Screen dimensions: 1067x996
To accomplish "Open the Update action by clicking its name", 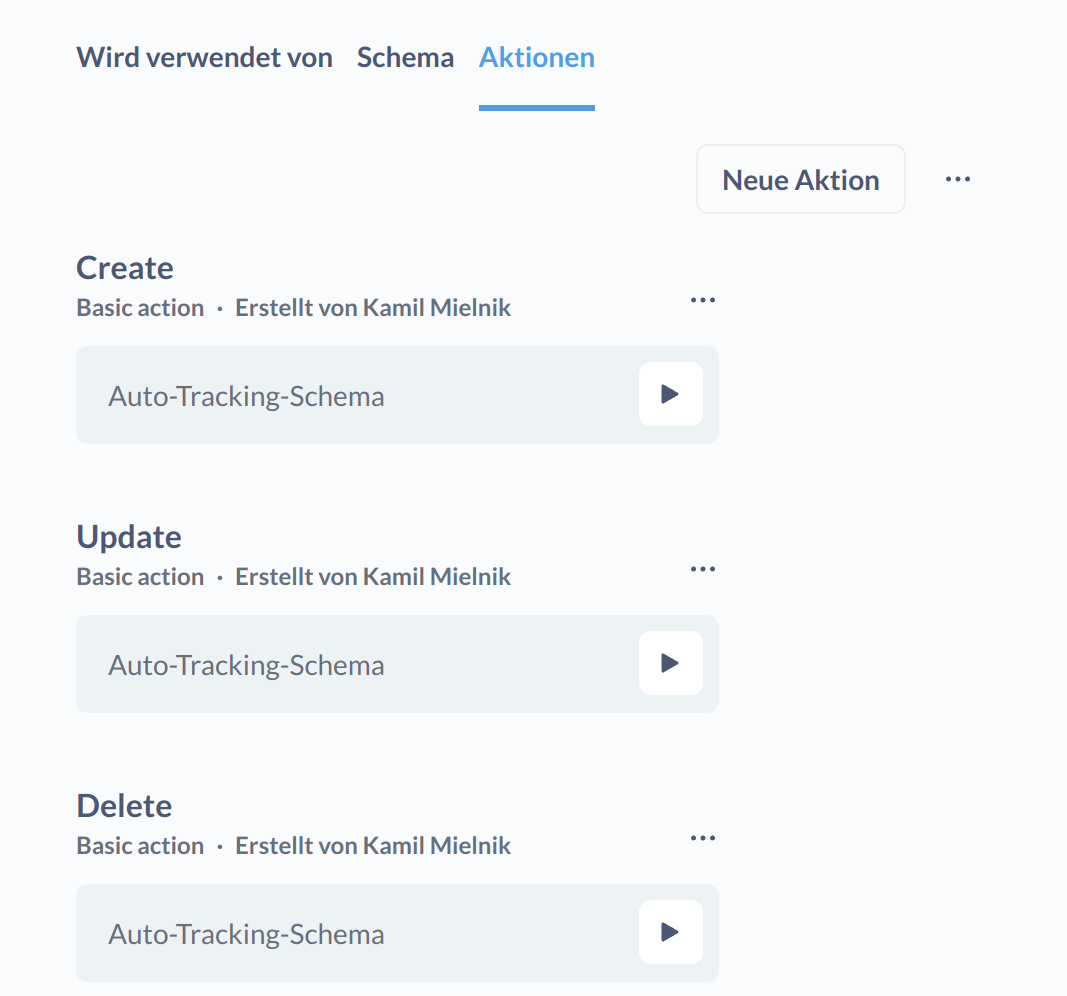I will 128,537.
